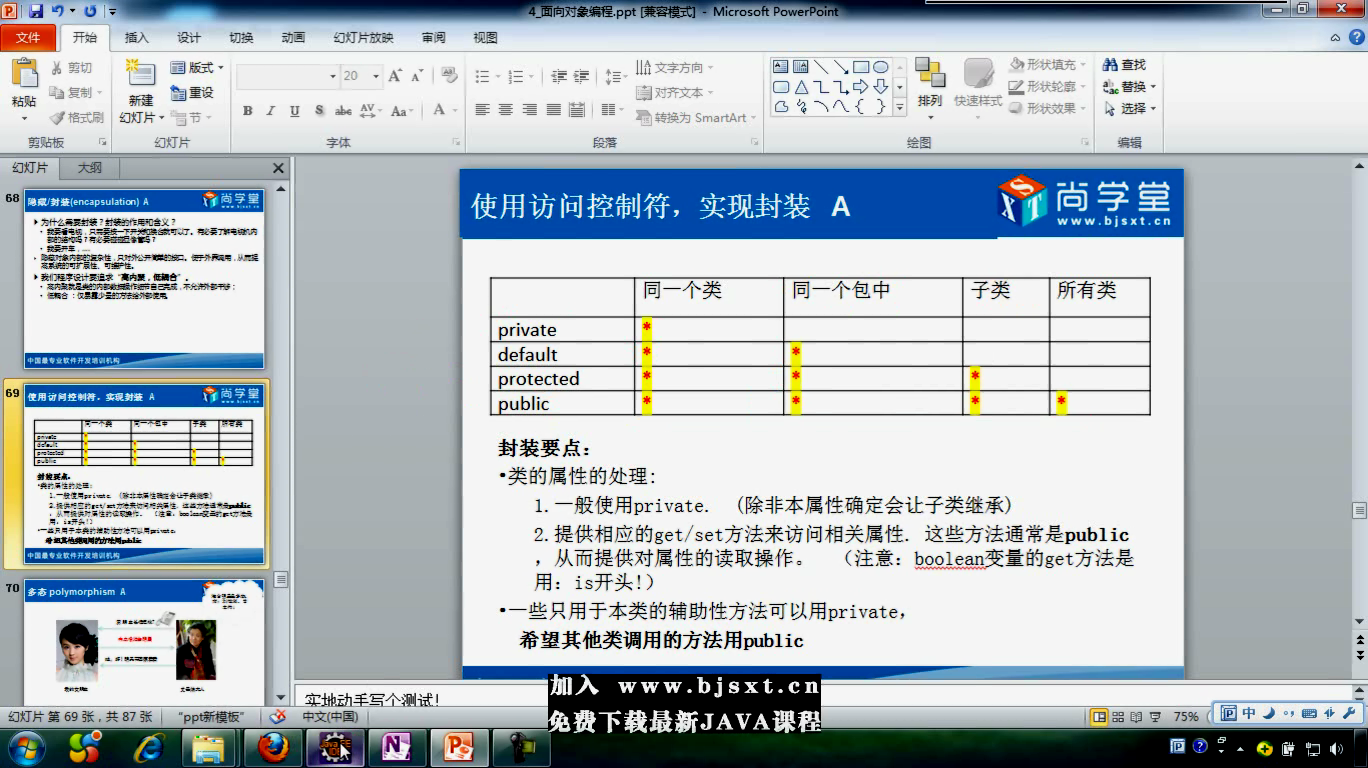Click the Paste (粘贴) icon
1368x768 pixels.
pyautogui.click(x=24, y=75)
